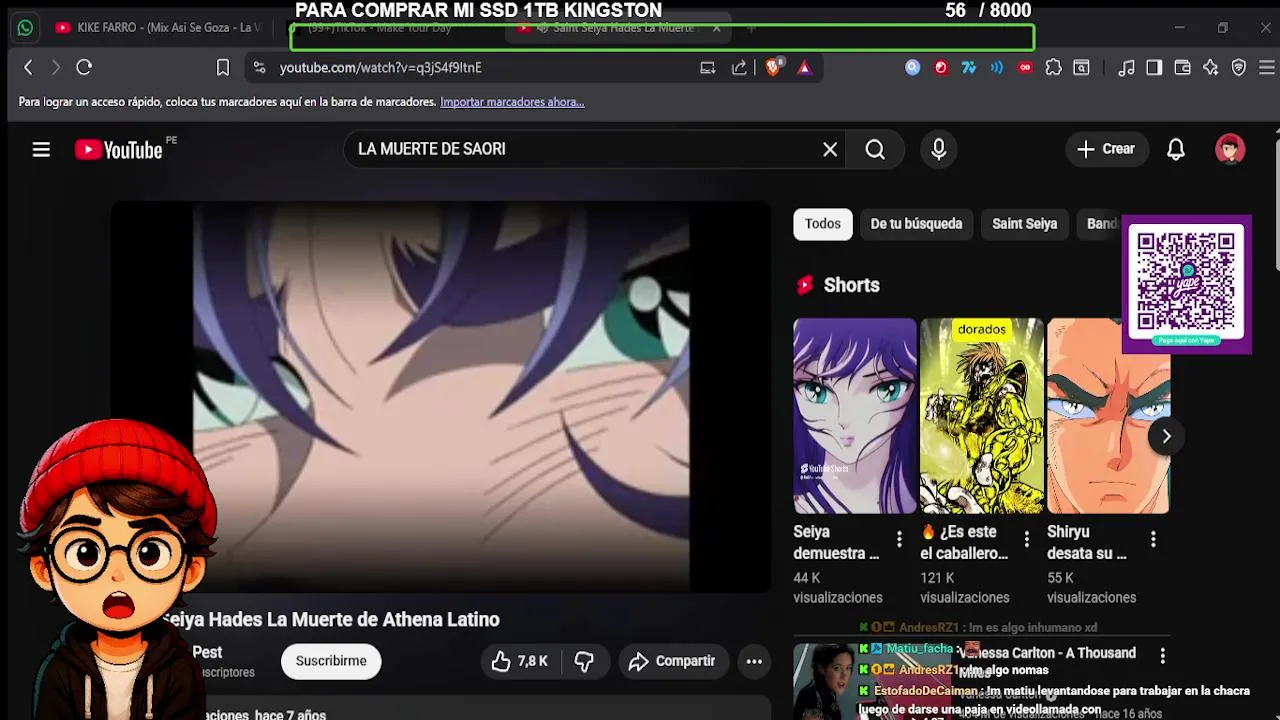The height and width of the screenshot is (720, 1280).
Task: Open the 'Shiryu desata su' Short thumbnail
Action: pos(1108,416)
